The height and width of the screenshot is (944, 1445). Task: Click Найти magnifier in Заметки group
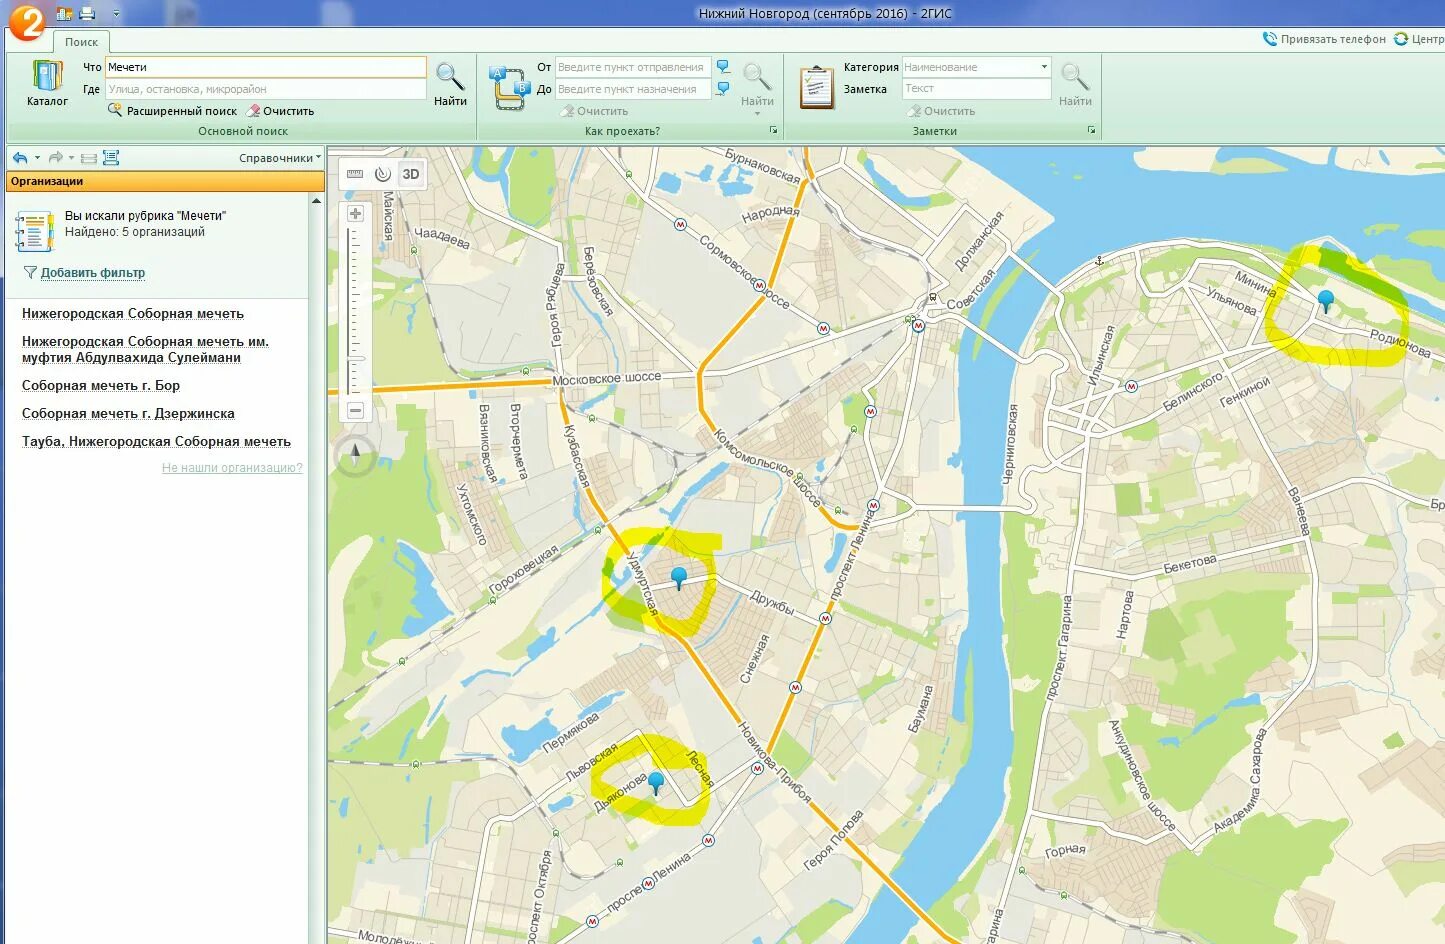click(1075, 84)
